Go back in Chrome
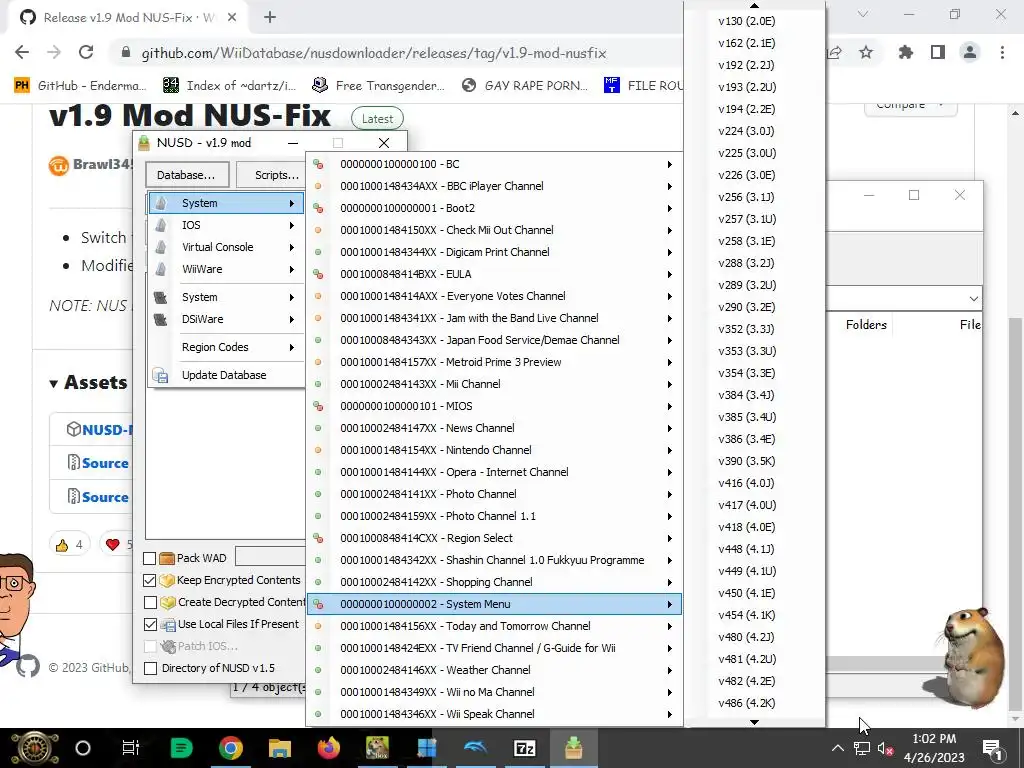This screenshot has height=768, width=1024. pos(22,52)
